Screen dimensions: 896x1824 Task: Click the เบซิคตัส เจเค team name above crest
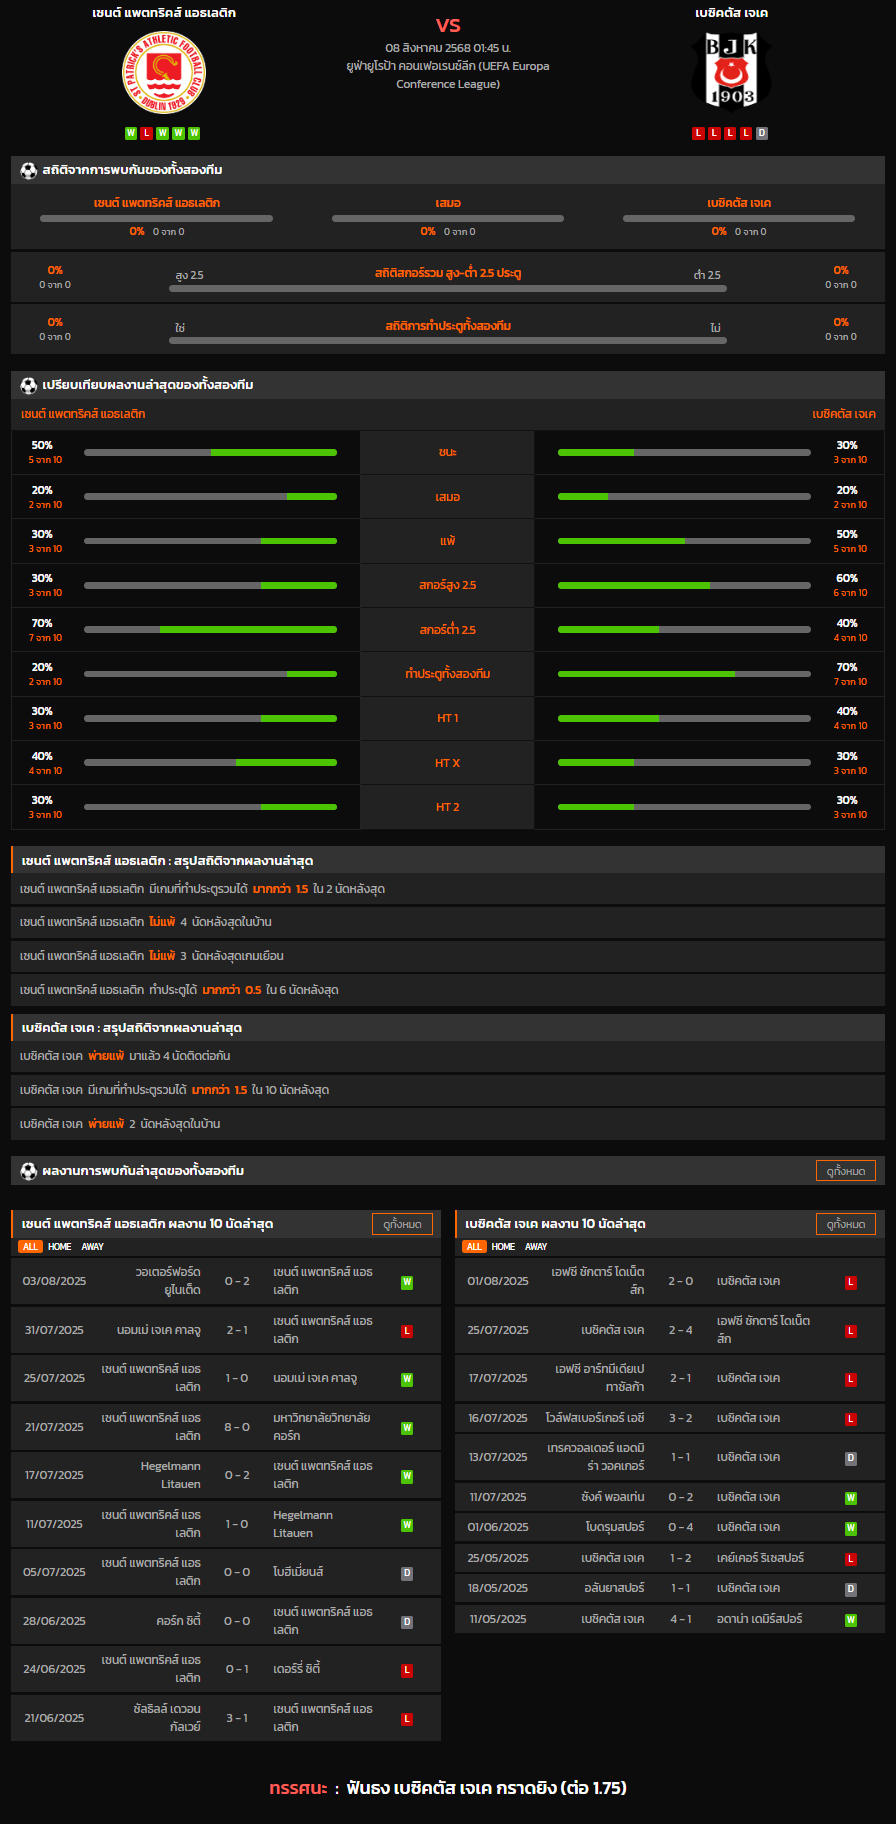coord(732,13)
